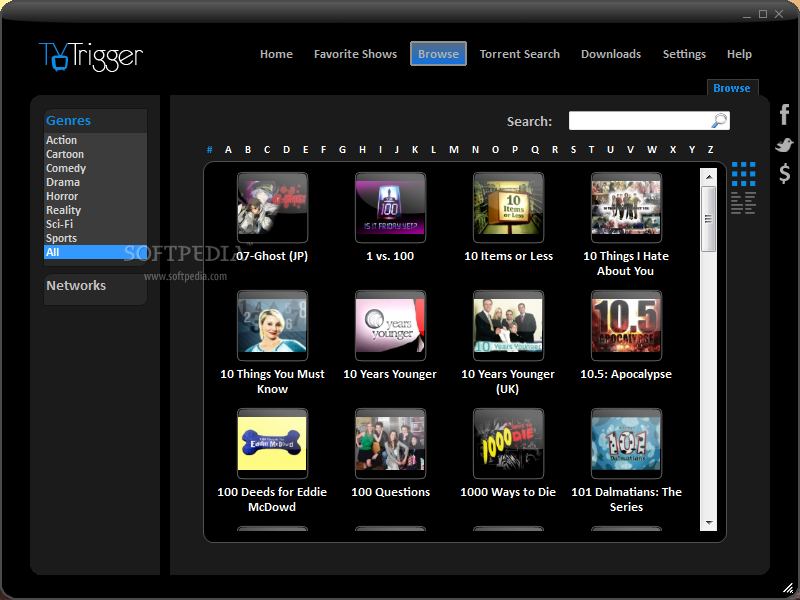Open the Facebook share icon
Image resolution: width=800 pixels, height=600 pixels.
point(785,114)
